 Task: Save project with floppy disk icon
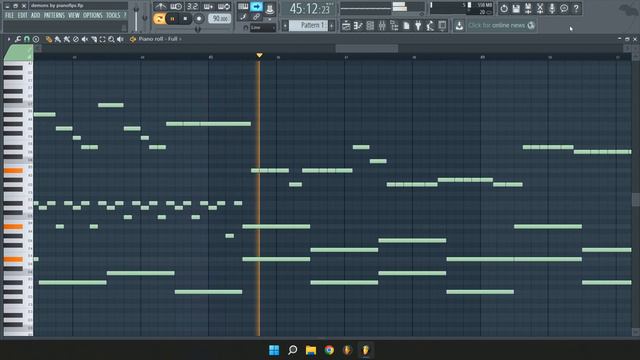516,9
